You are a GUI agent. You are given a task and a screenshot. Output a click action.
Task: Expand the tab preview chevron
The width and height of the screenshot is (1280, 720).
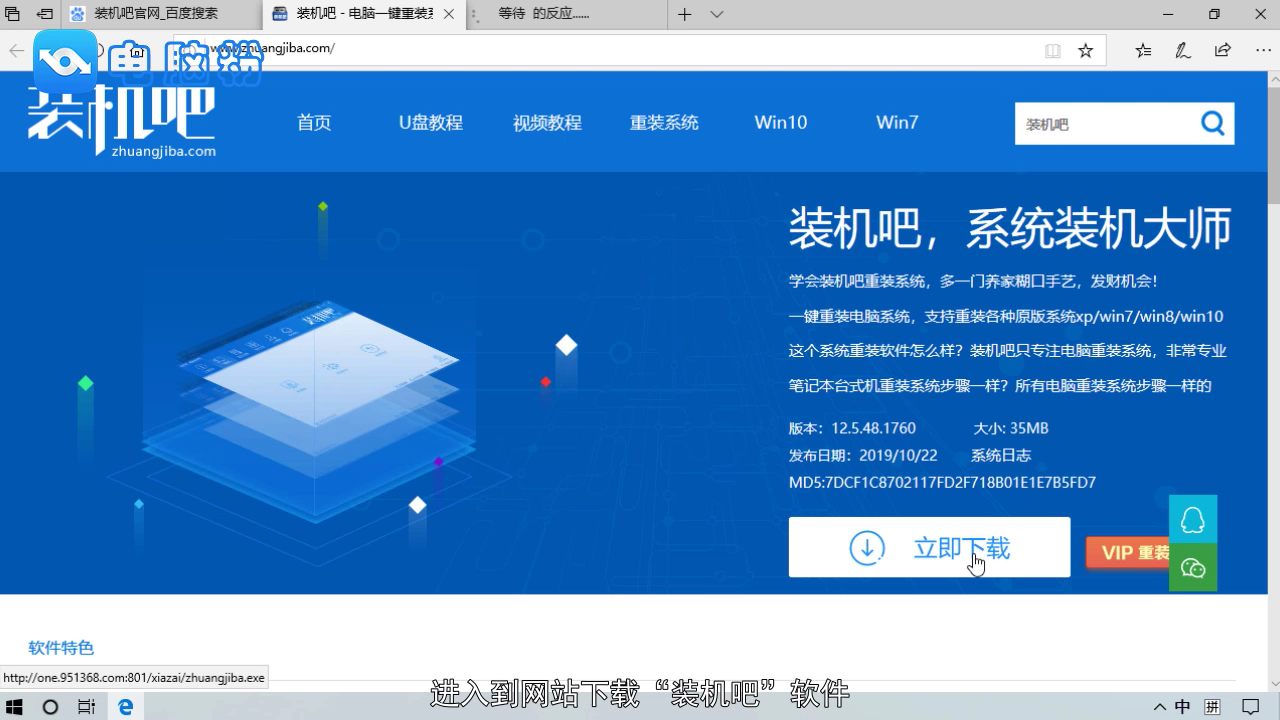pyautogui.click(x=717, y=14)
